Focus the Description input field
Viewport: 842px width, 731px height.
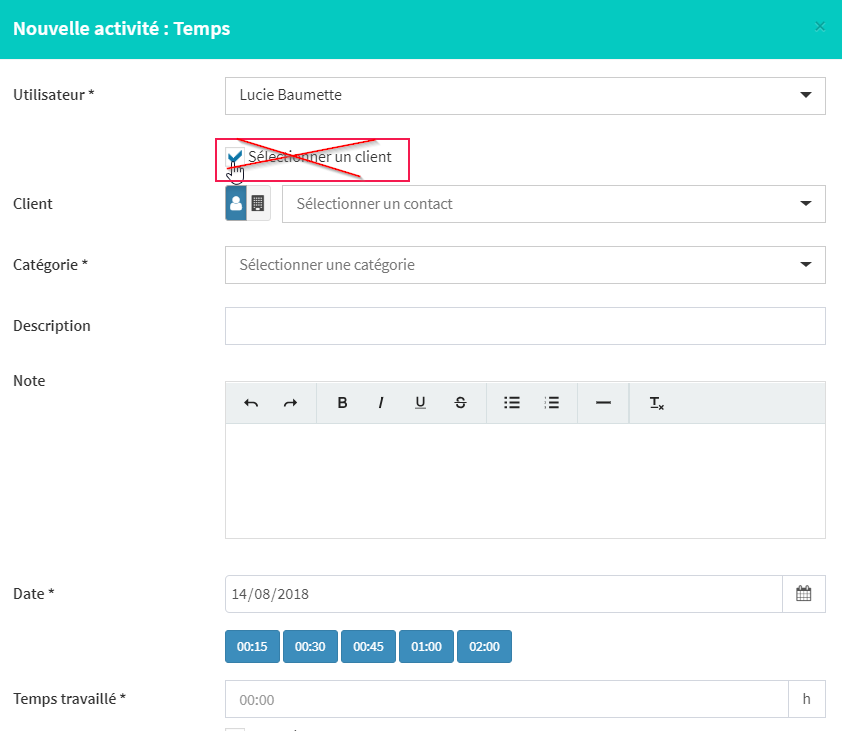(x=525, y=326)
